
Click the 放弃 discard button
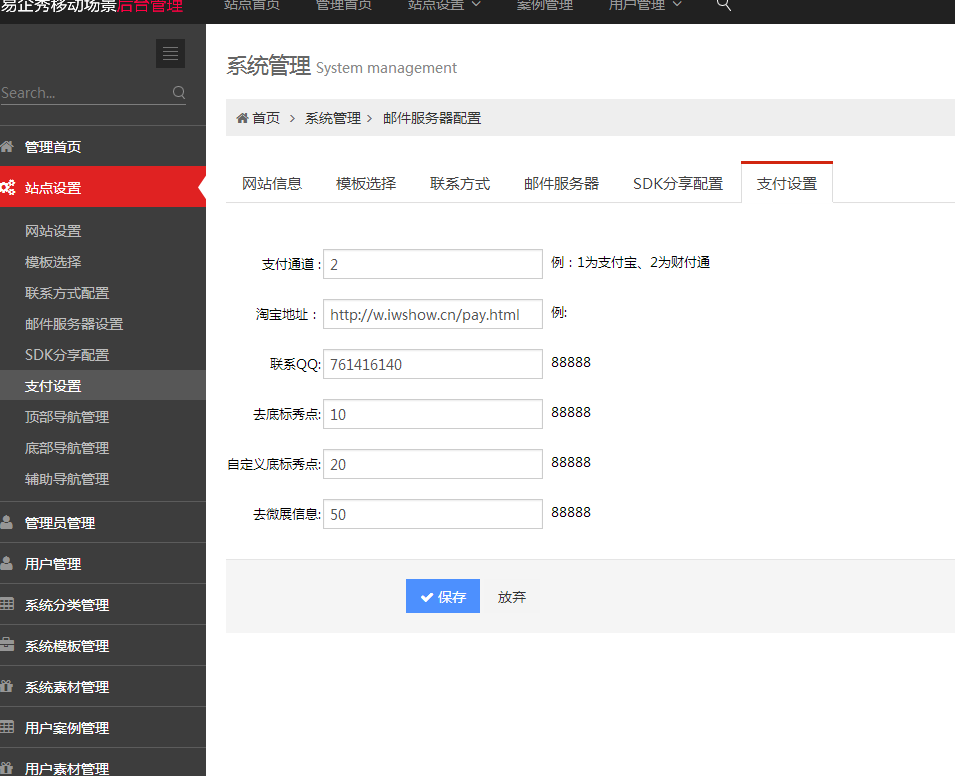(x=511, y=595)
